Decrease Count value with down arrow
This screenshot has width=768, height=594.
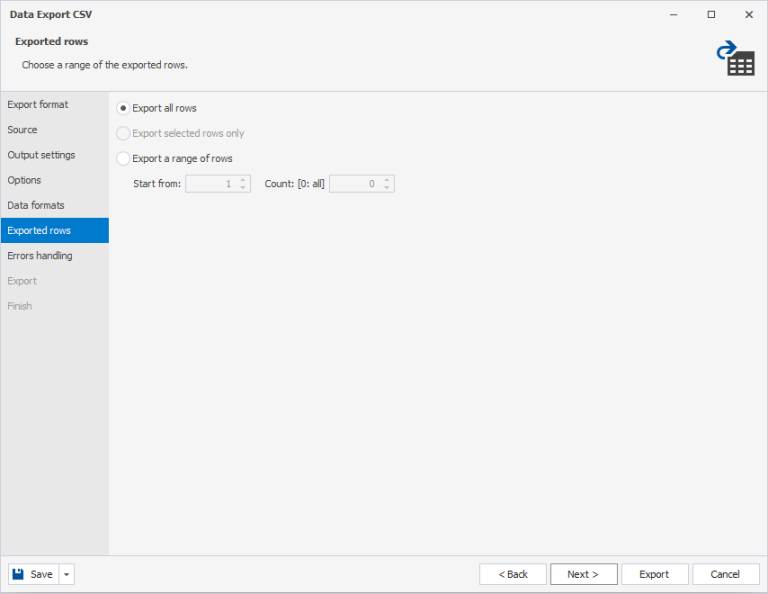point(387,188)
